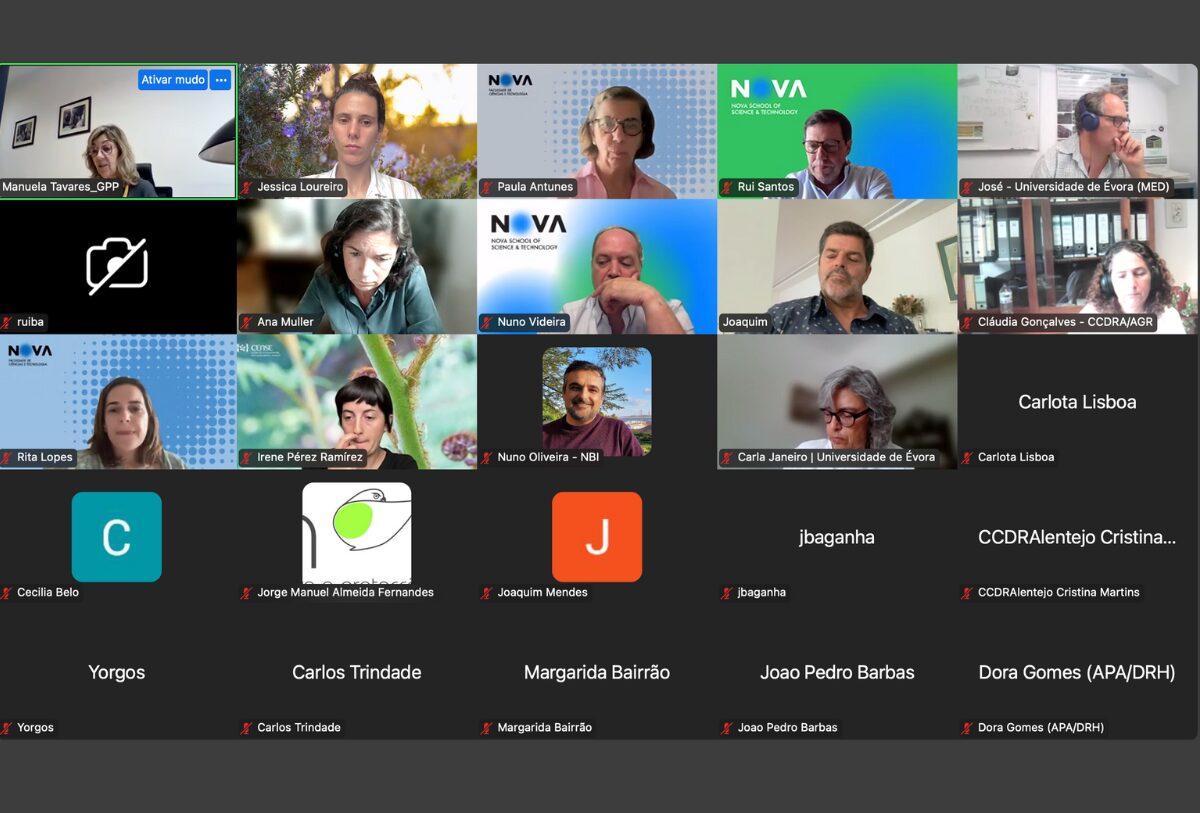This screenshot has height=813, width=1200.
Task: Click the Carla Janeiro | Universidade de Évora label
Action: pyautogui.click(x=836, y=457)
